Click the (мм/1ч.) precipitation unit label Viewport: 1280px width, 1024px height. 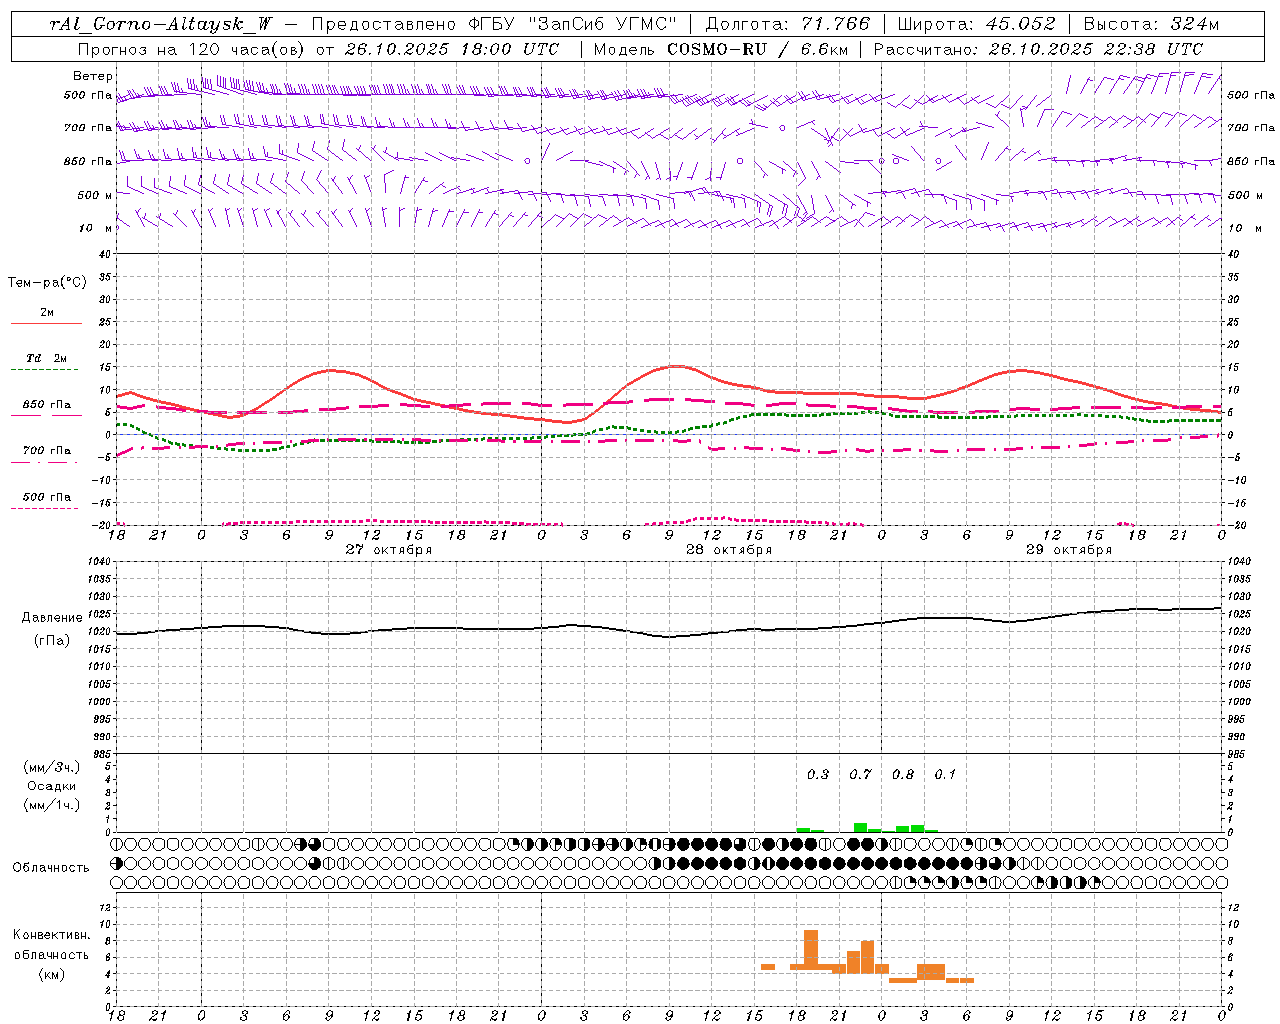pos(52,805)
